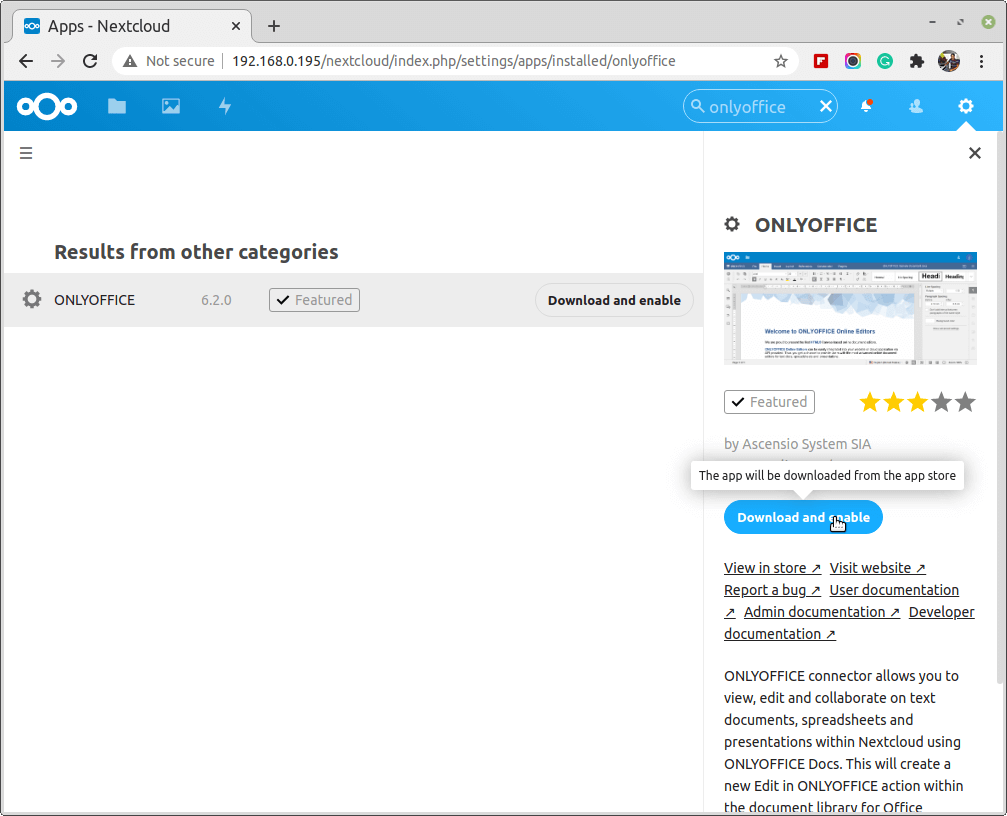This screenshot has height=816, width=1007.
Task: Open the Chrome profile avatar
Action: tap(949, 61)
